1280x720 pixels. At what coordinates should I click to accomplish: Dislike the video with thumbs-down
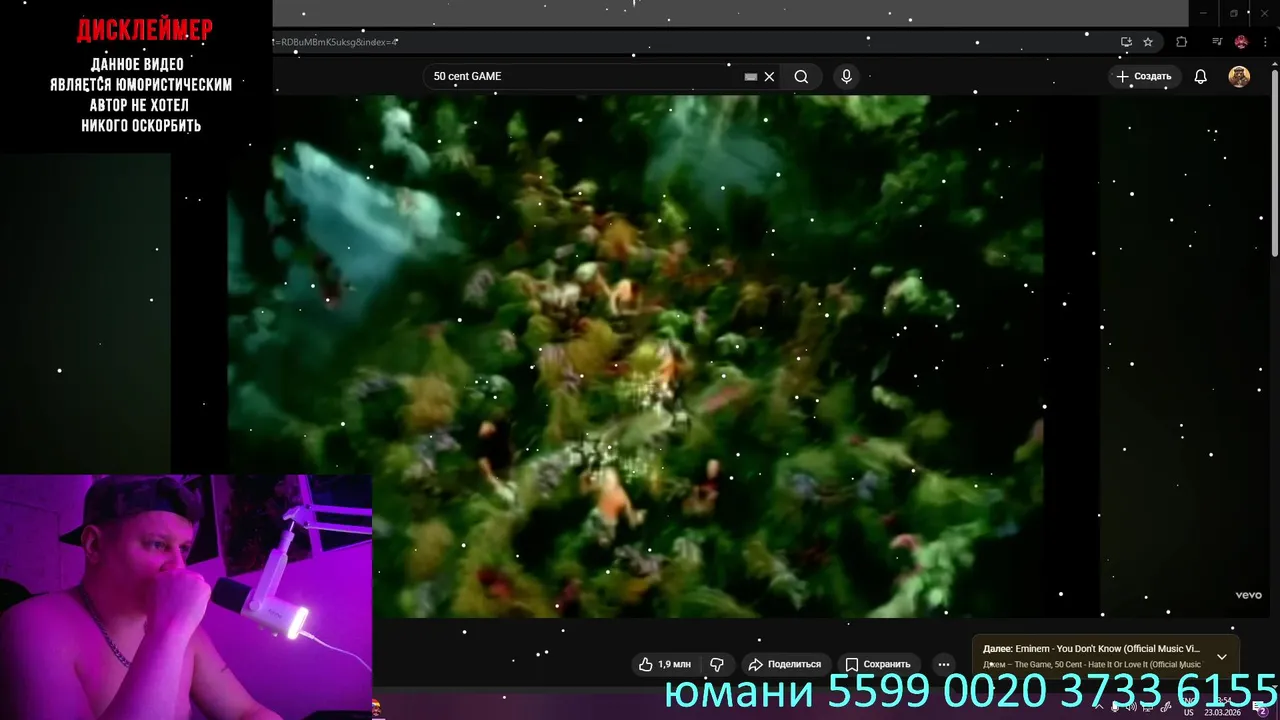717,664
